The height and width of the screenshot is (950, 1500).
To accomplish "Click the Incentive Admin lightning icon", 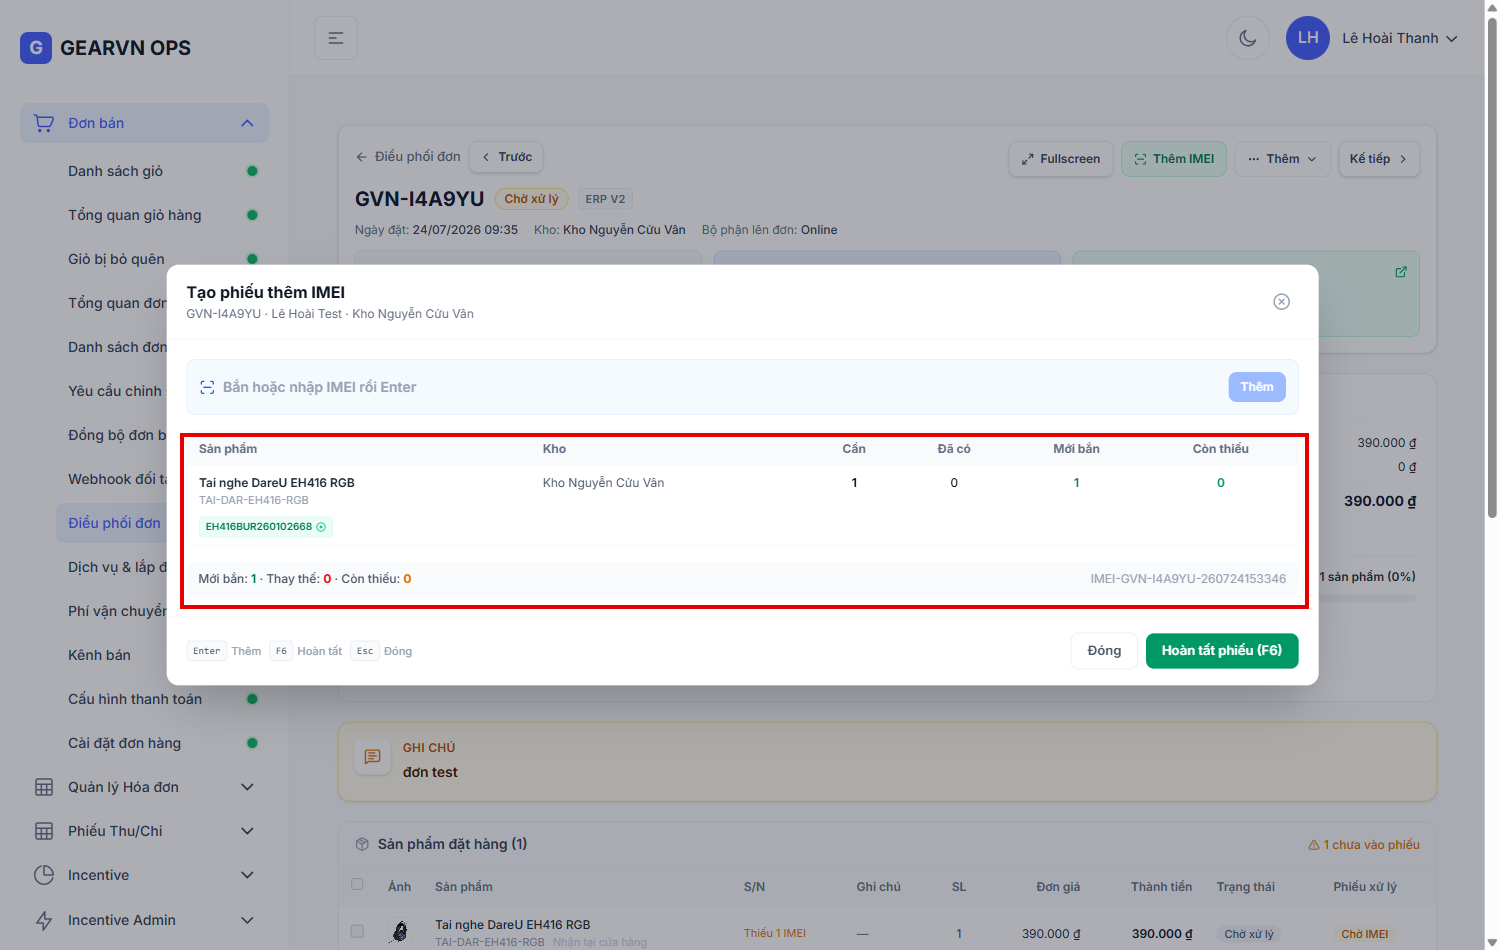I will 44,920.
